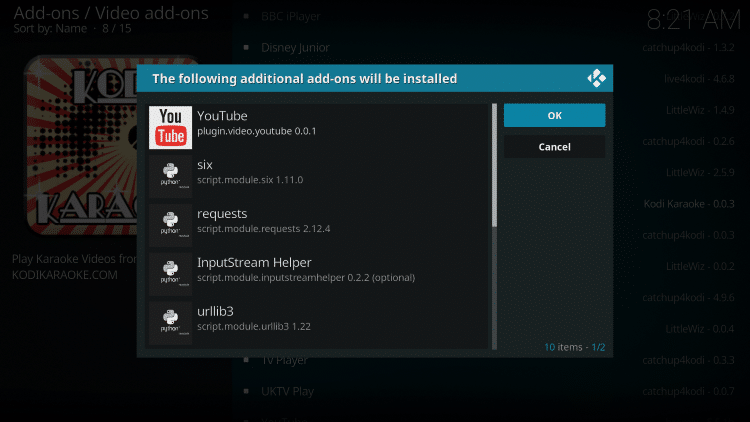Click the 'Sort by: Name' label
The image size is (750, 422).
tap(50, 29)
